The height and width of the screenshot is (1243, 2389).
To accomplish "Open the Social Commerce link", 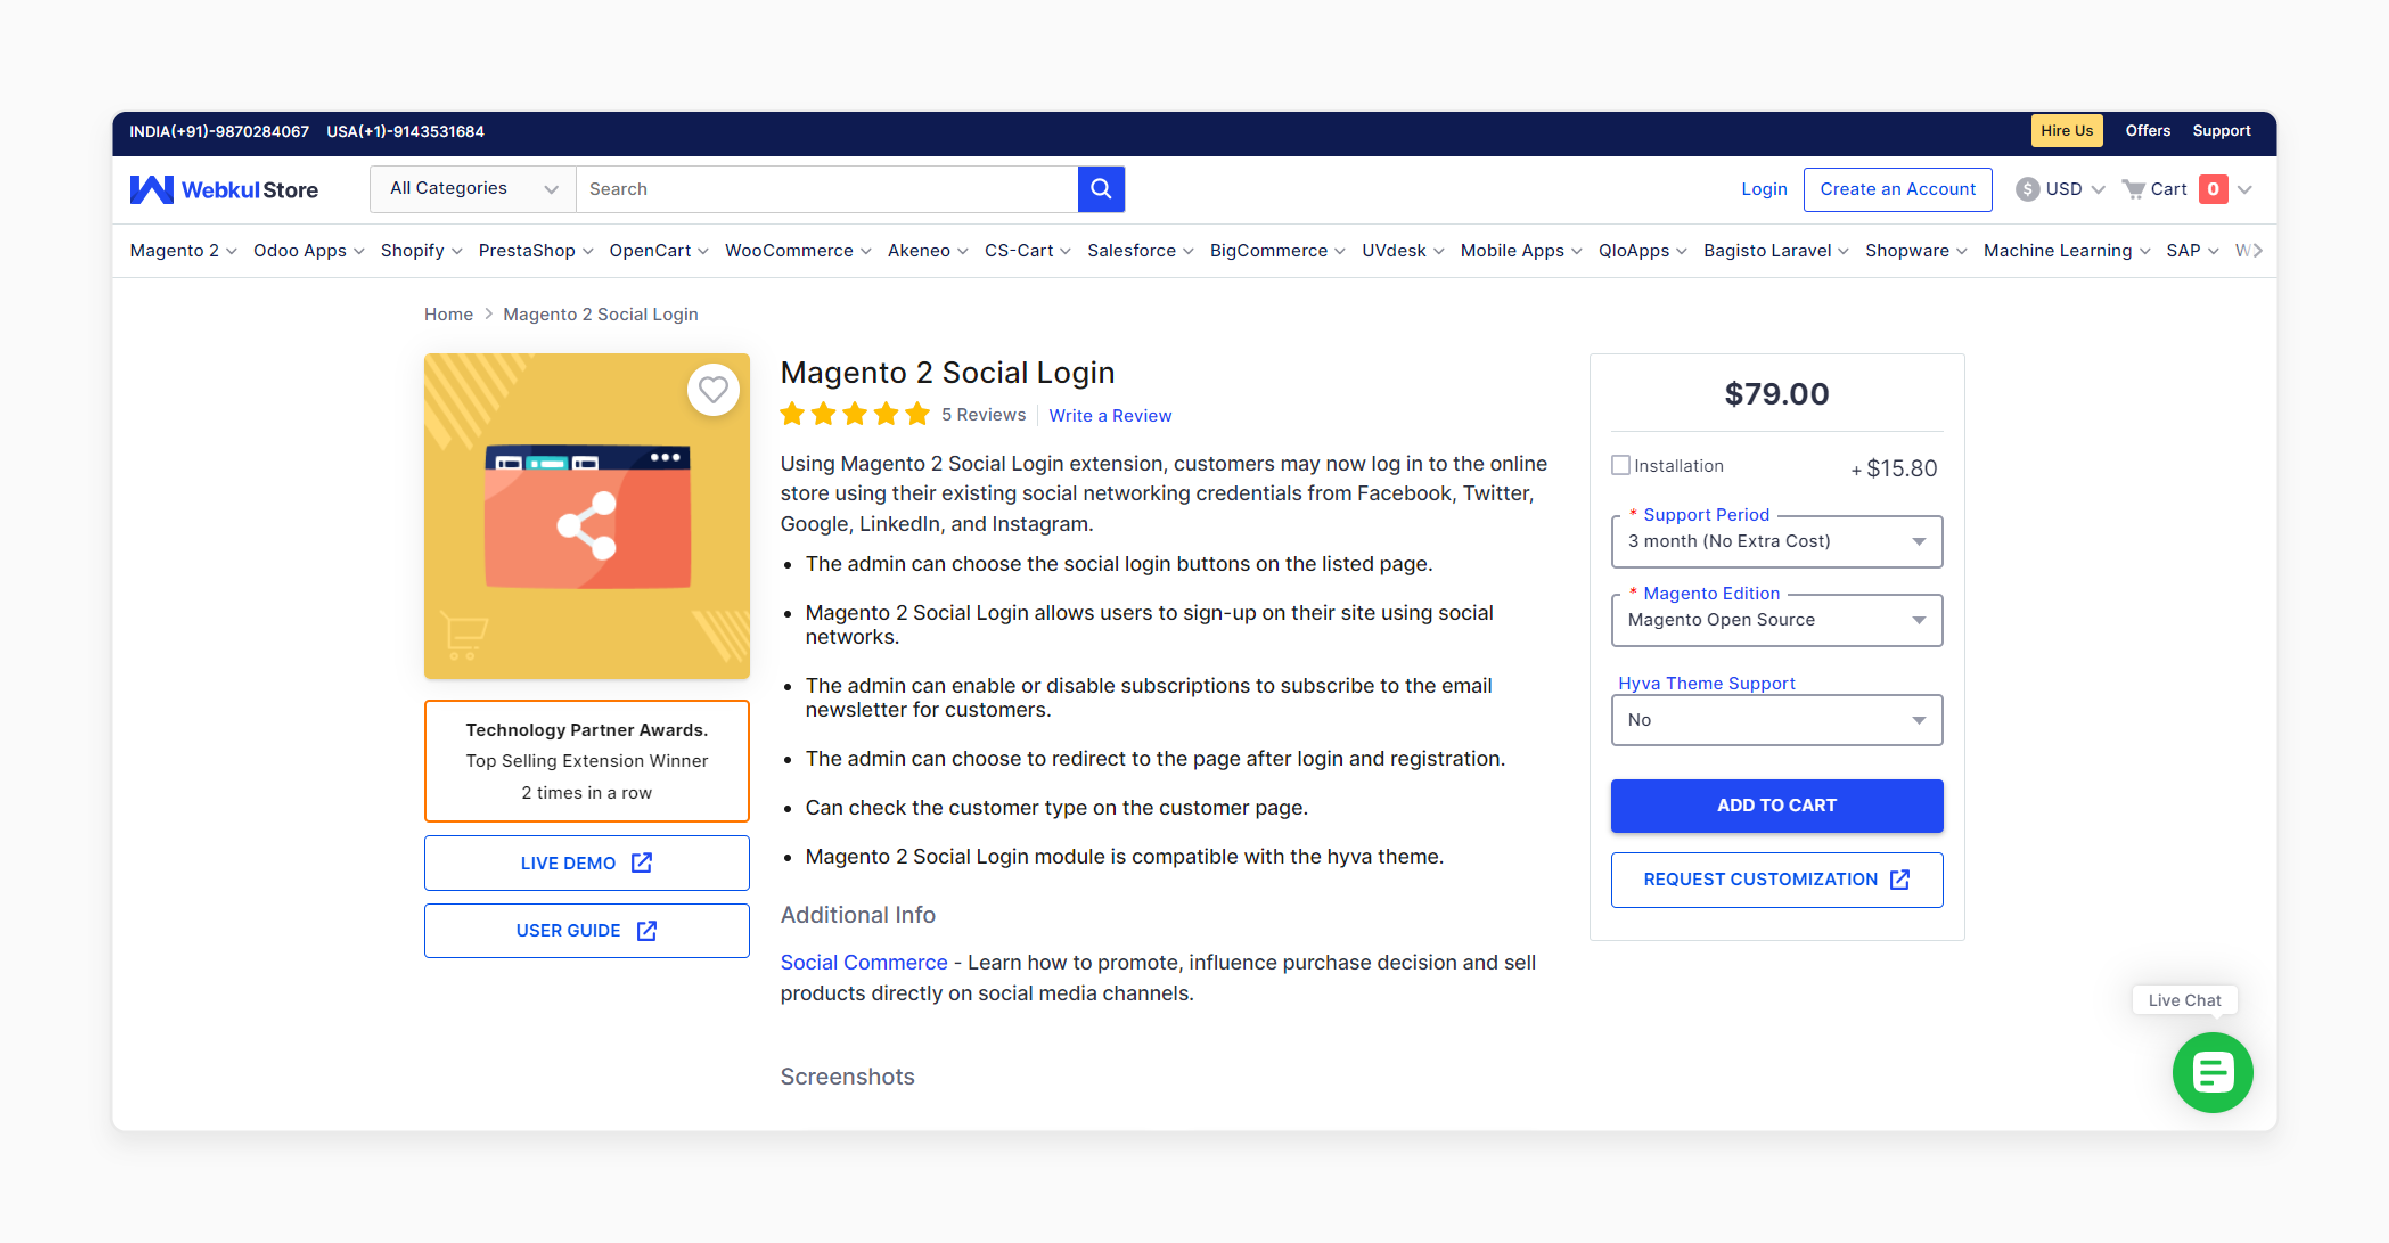I will tap(864, 963).
